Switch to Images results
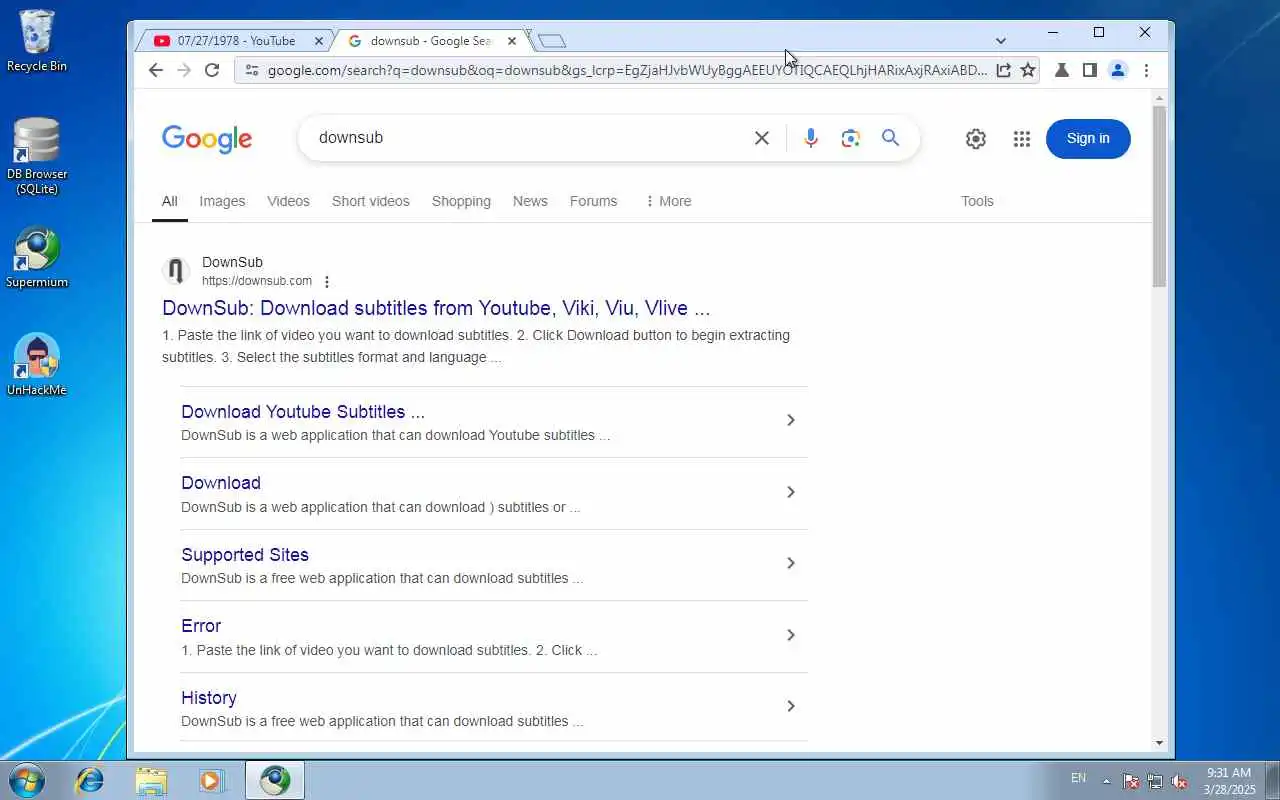The image size is (1280, 800). (222, 201)
